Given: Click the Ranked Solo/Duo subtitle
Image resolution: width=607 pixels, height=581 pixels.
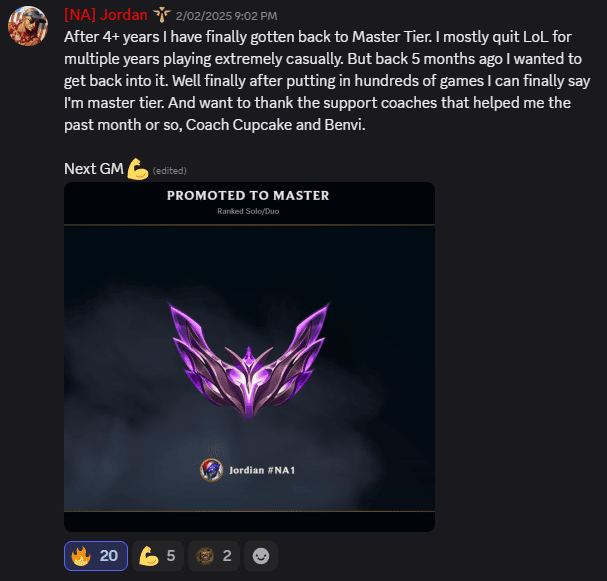Looking at the screenshot, I should pyautogui.click(x=248, y=211).
